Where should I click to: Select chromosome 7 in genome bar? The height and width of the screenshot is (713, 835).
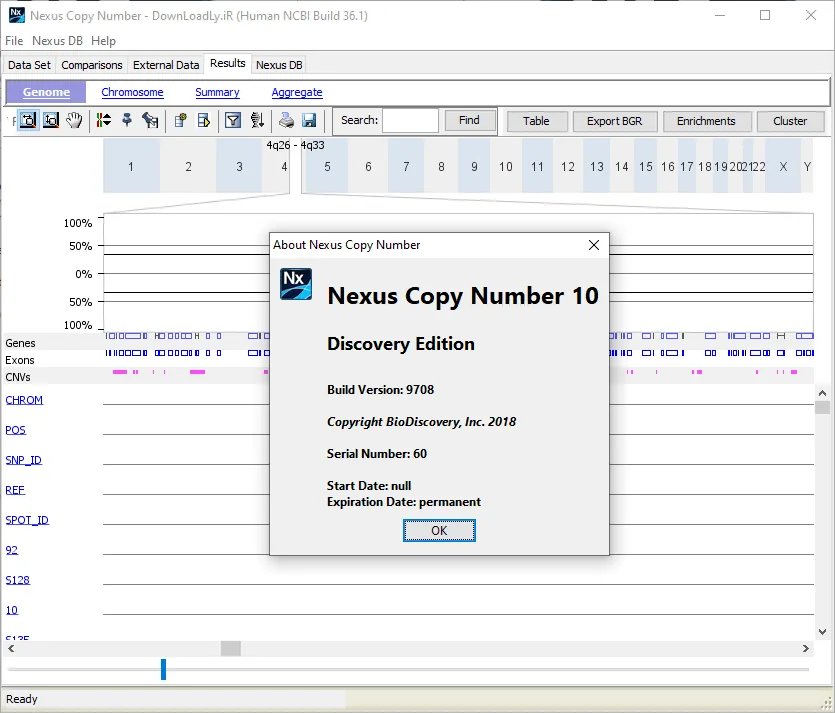(406, 167)
